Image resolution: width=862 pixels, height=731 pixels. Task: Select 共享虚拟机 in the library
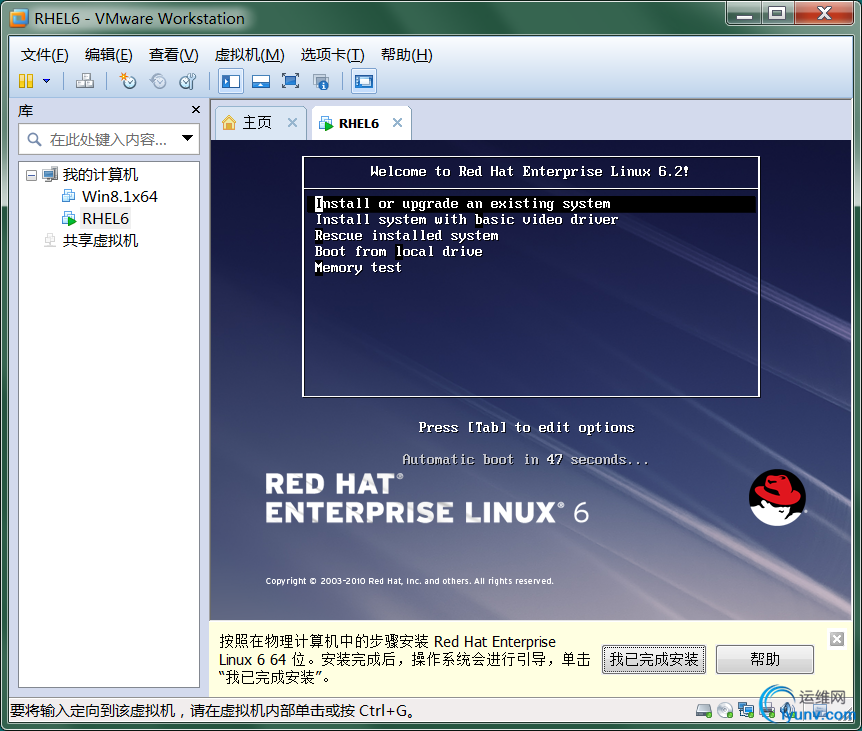100,241
